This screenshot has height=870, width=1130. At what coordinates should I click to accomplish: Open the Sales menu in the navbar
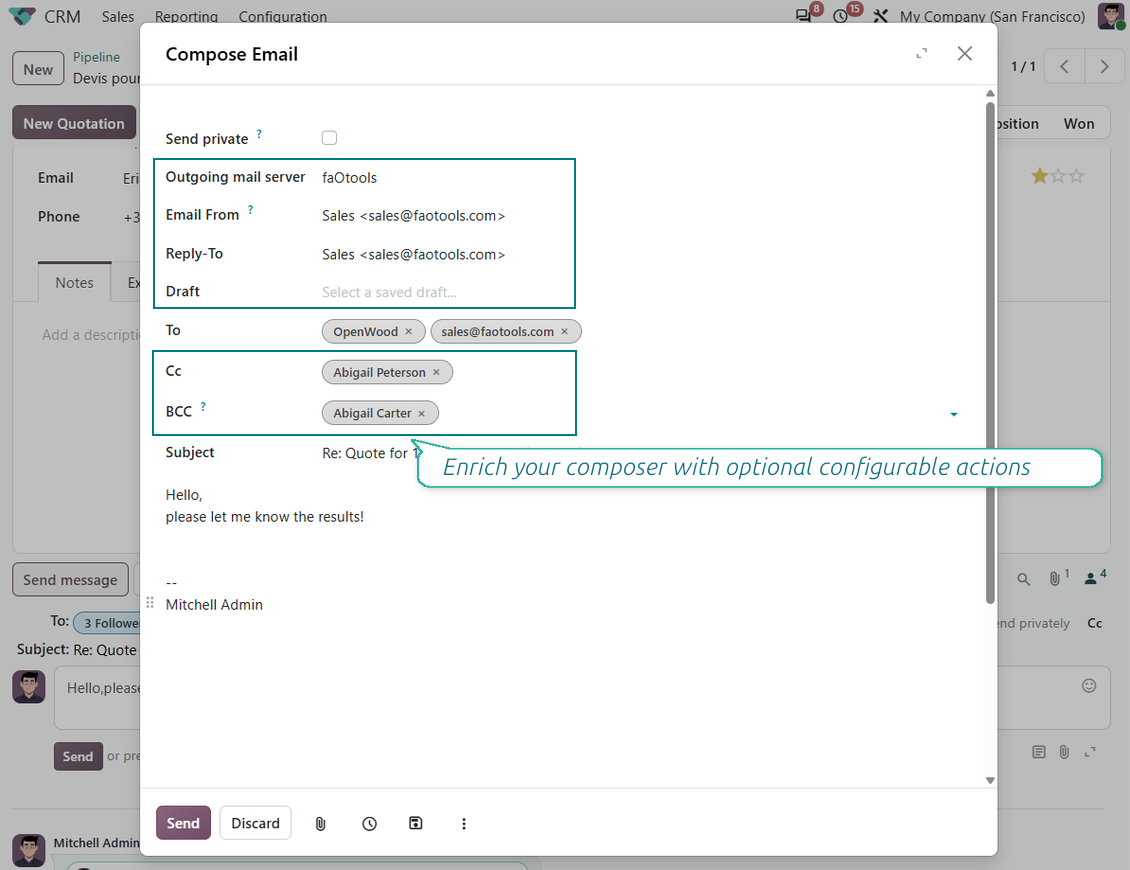[x=117, y=16]
